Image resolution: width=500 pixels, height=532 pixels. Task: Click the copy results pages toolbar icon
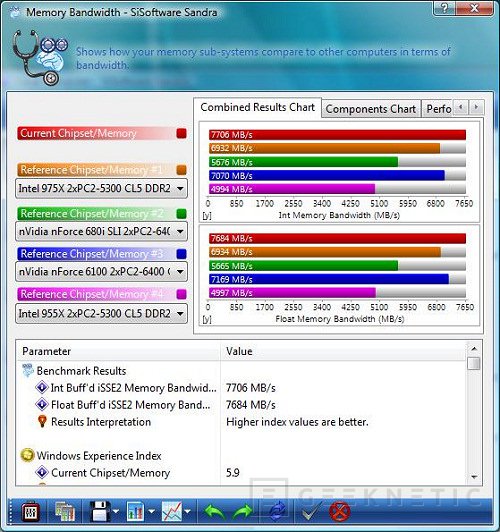(65, 512)
